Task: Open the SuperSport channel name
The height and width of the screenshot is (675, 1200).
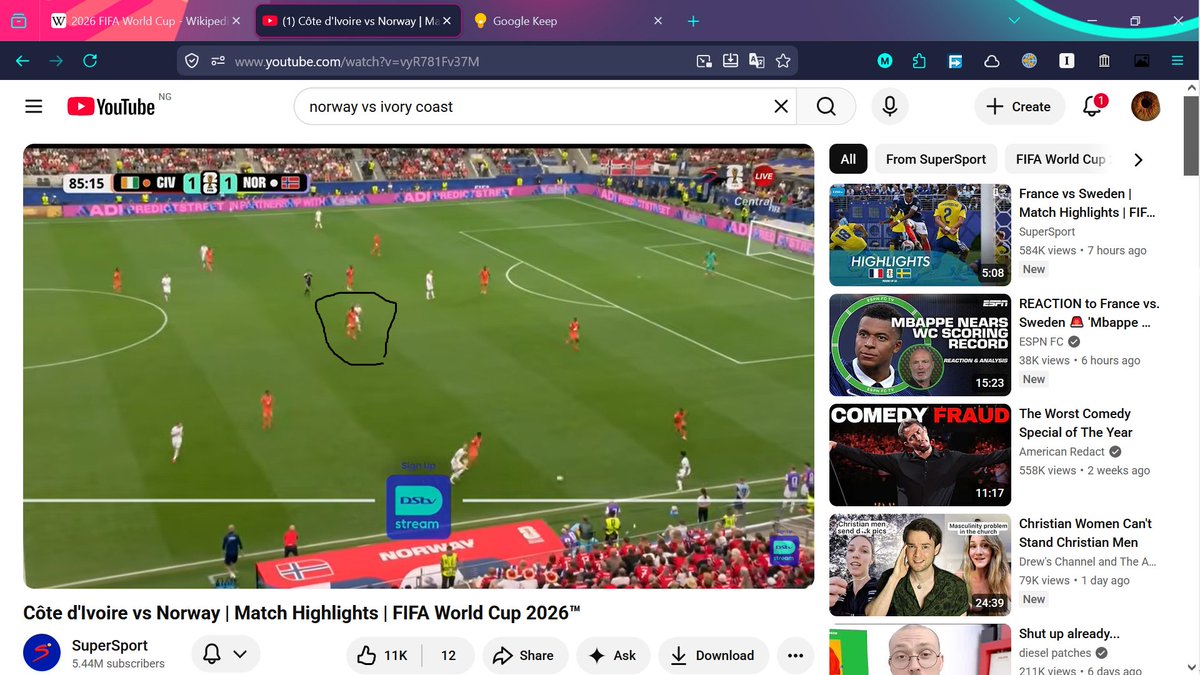Action: click(x=110, y=646)
